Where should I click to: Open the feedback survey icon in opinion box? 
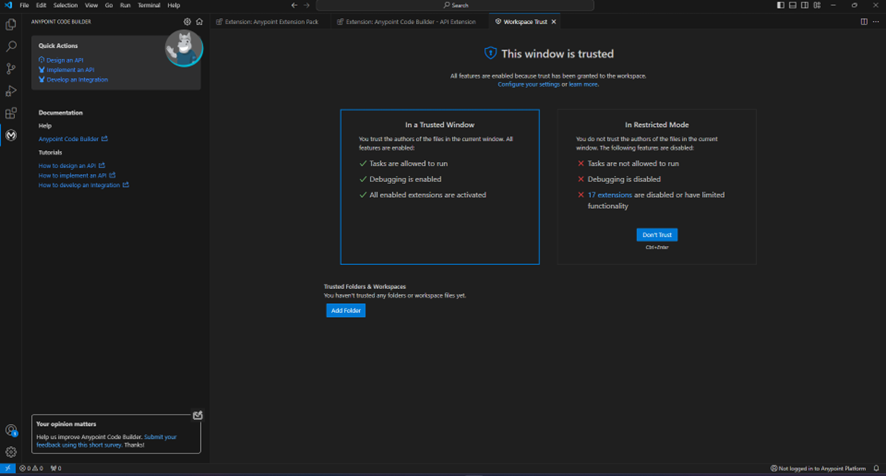(x=198, y=416)
